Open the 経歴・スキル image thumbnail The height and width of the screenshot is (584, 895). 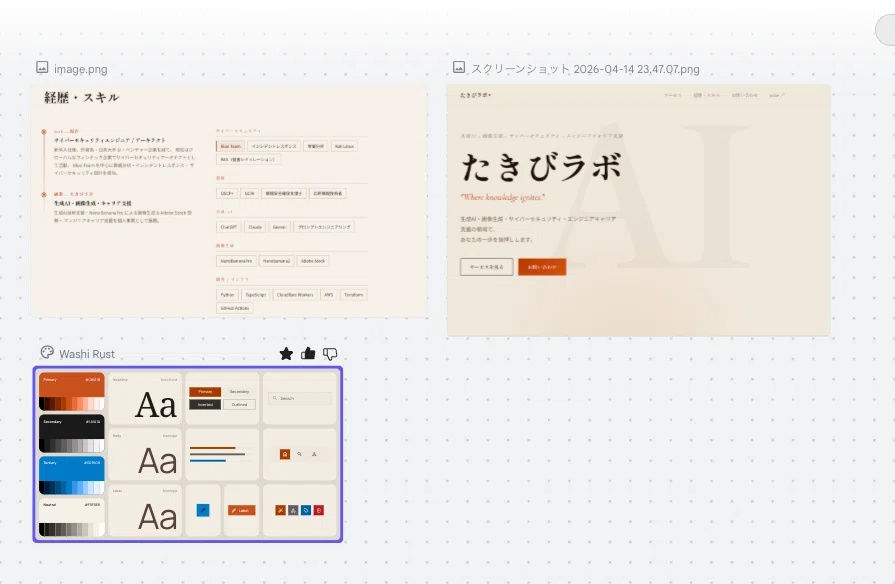[229, 201]
